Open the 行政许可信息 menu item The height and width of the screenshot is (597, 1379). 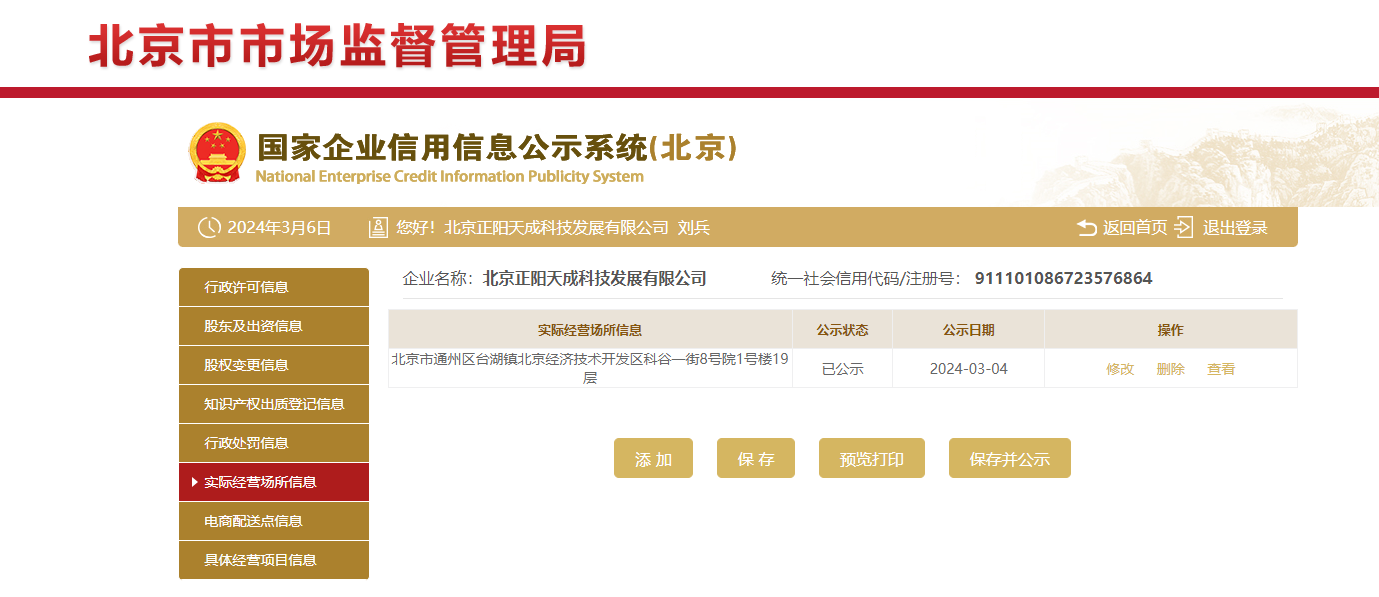point(274,287)
